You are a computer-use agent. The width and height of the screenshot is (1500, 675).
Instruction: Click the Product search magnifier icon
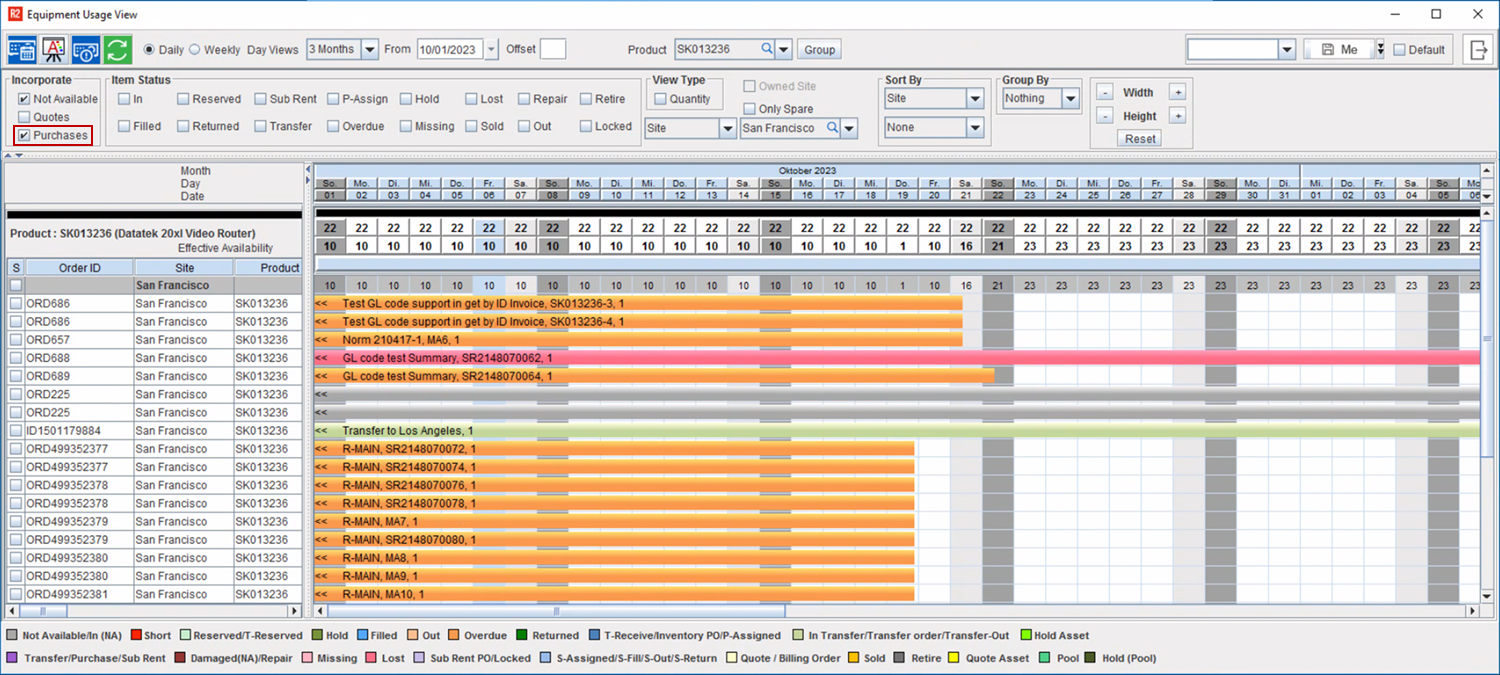(x=767, y=49)
